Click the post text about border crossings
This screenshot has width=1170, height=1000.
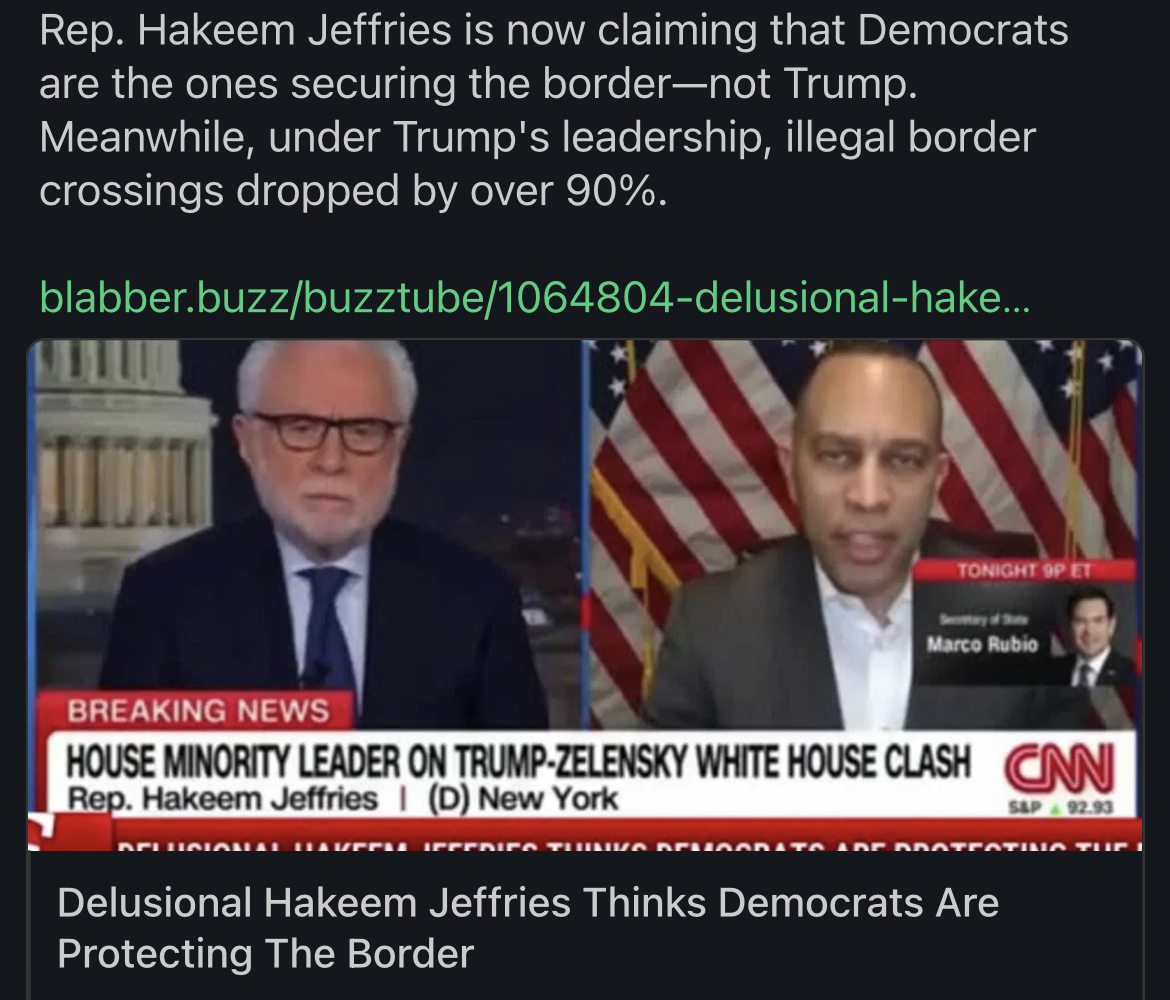point(554,110)
